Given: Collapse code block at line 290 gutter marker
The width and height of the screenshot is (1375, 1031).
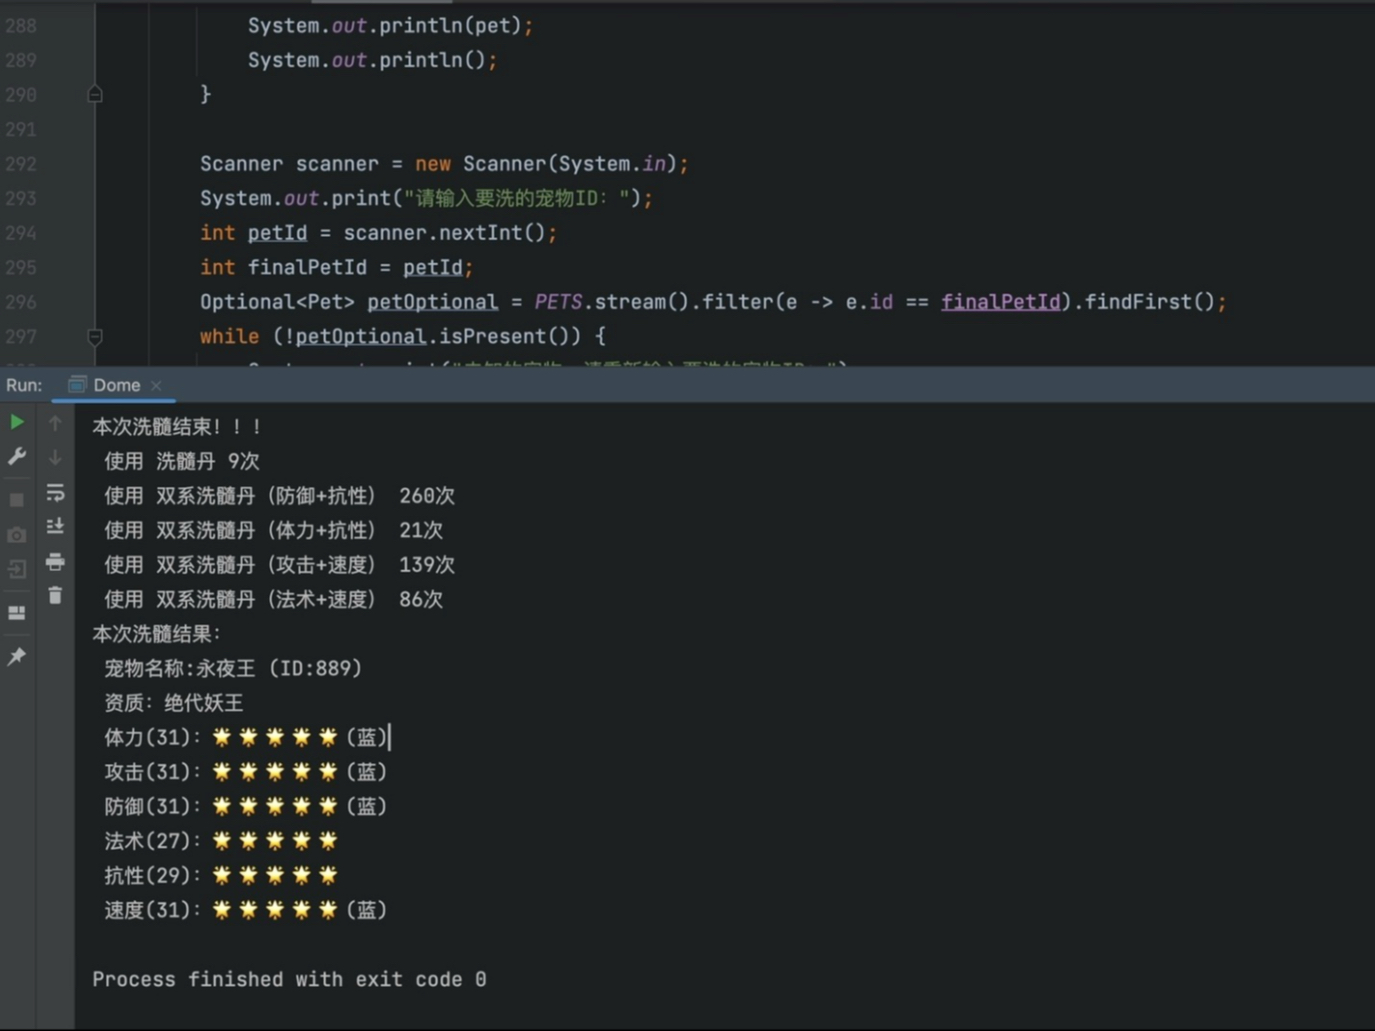Looking at the screenshot, I should coord(95,94).
